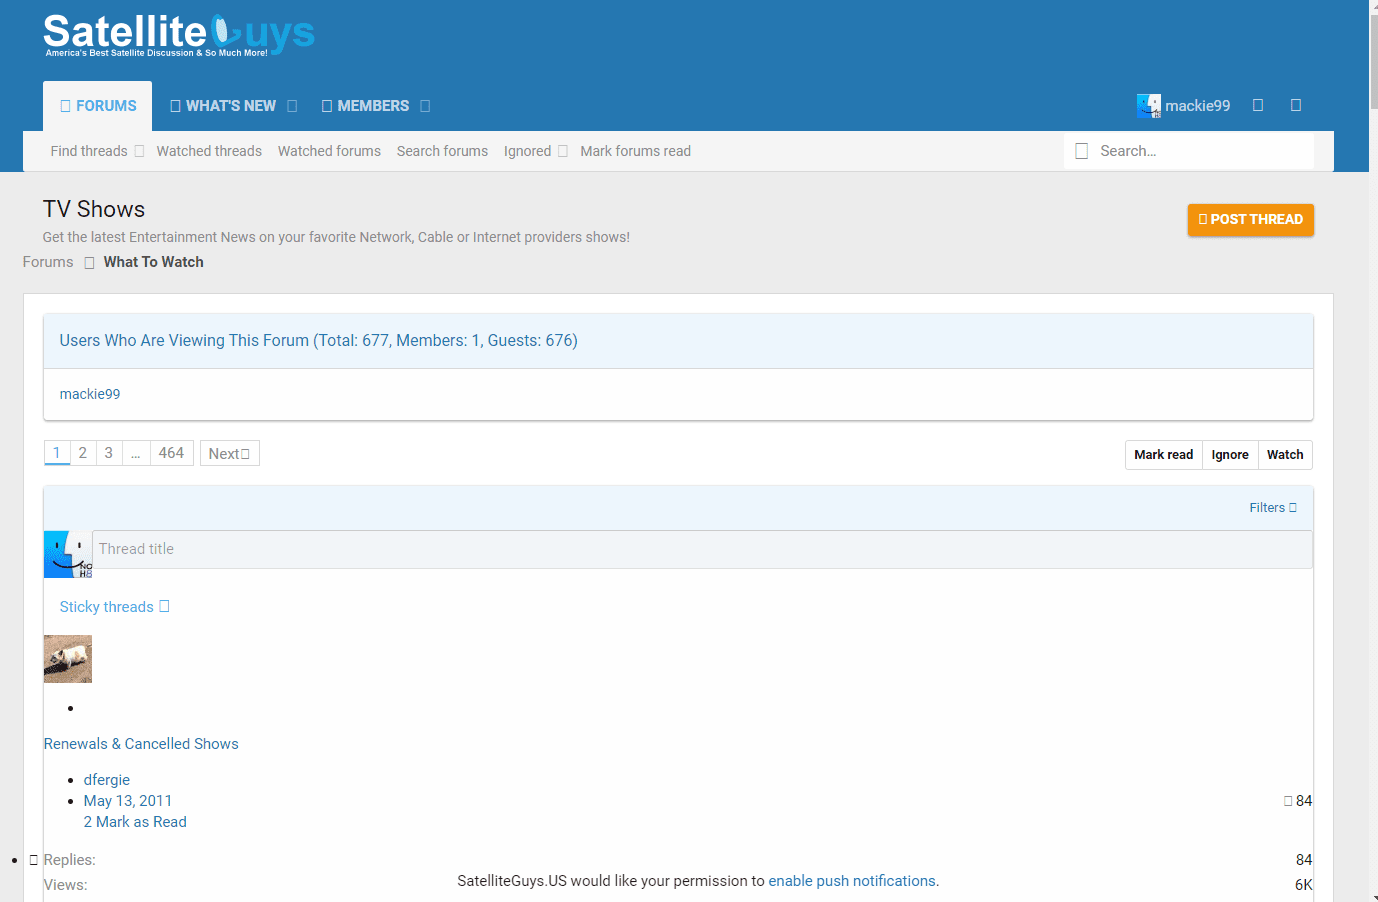Collapse the Sticky threads section
Viewport: 1378px width, 902px height.
coord(164,607)
